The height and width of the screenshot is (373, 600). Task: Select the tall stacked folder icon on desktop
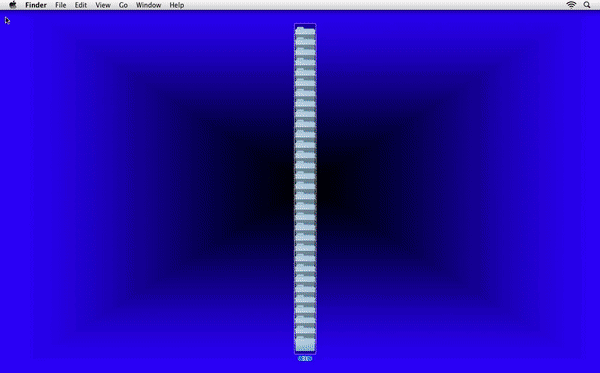305,189
